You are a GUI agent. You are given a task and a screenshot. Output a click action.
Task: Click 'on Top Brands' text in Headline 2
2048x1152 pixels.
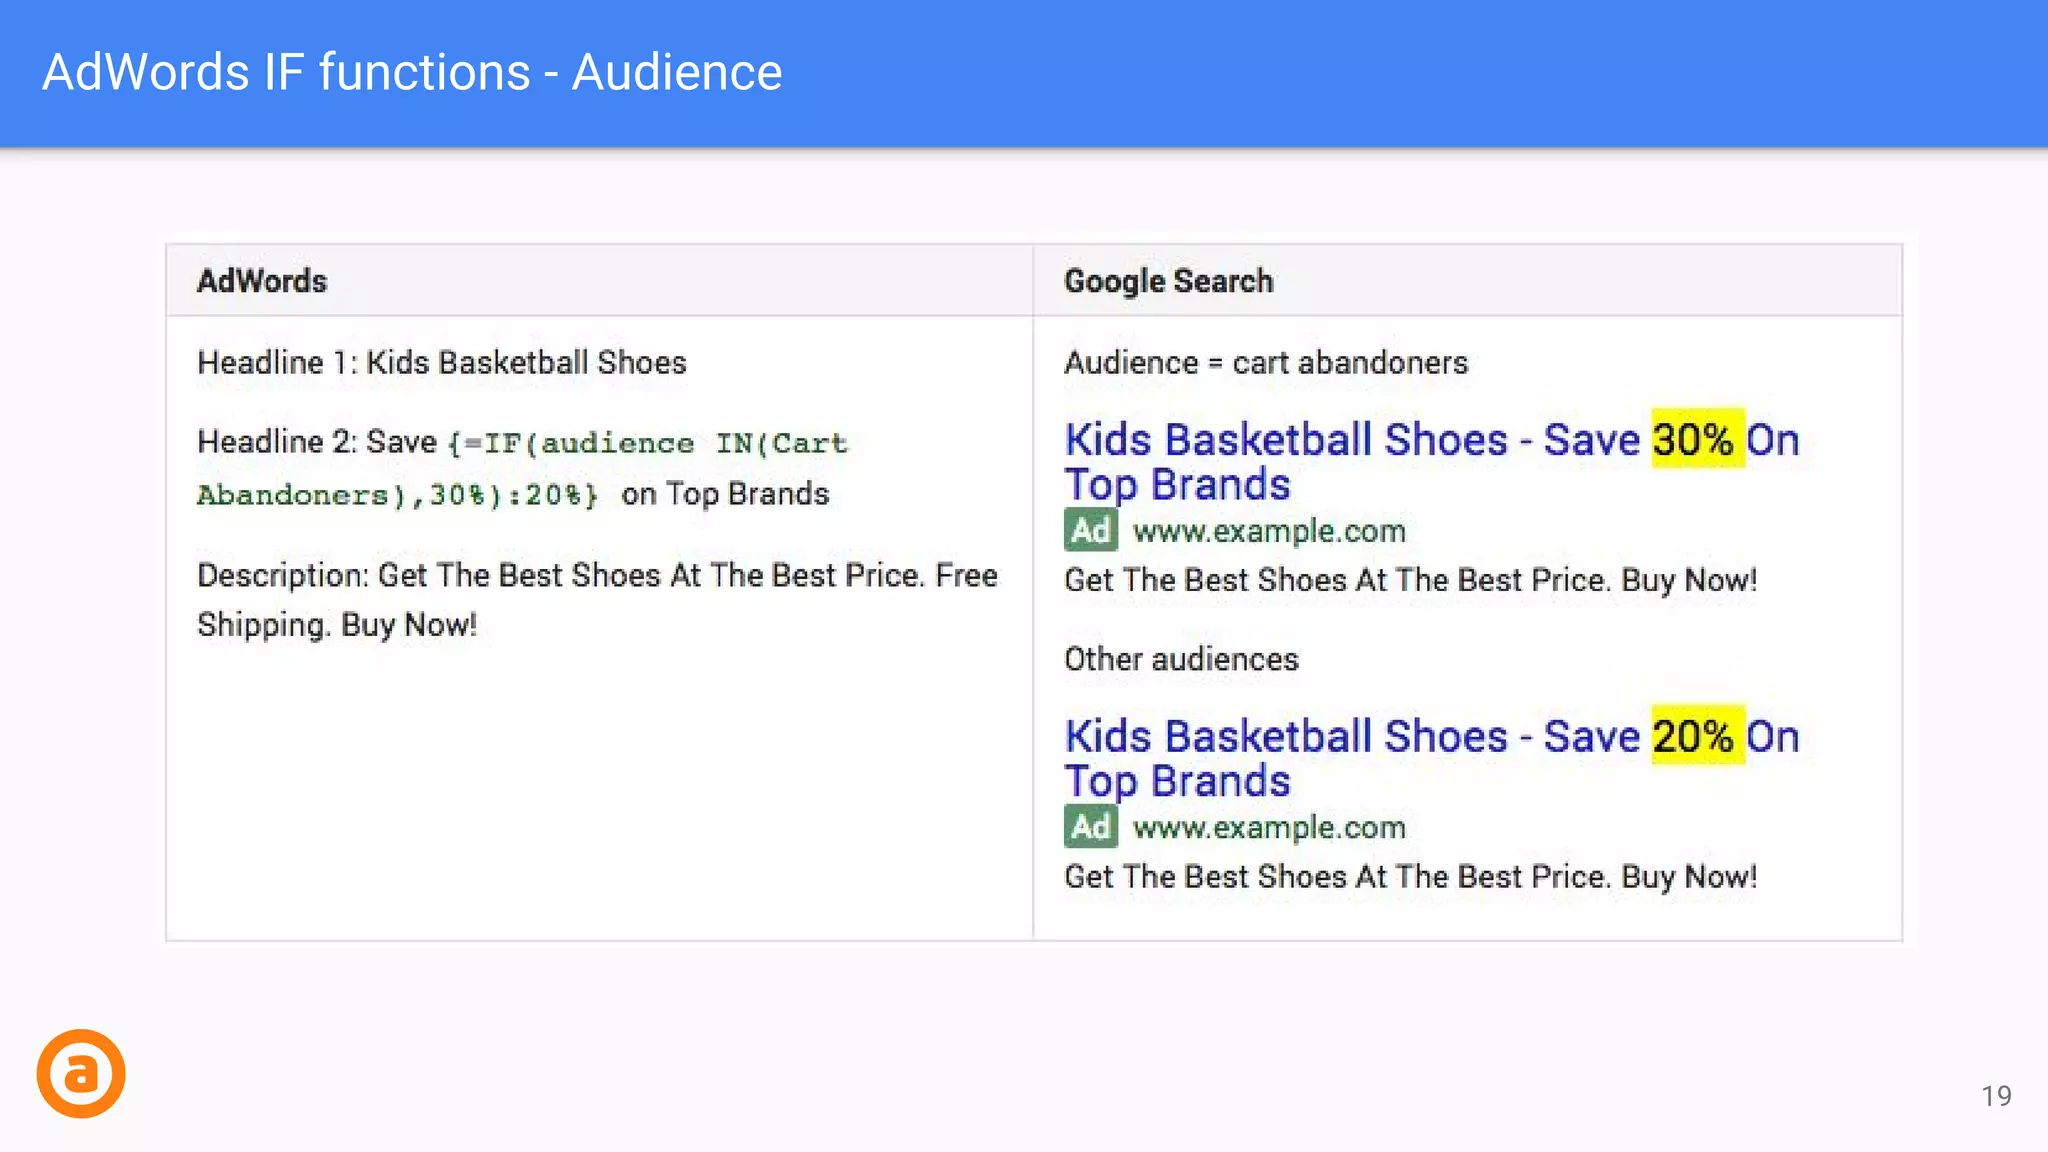point(725,494)
